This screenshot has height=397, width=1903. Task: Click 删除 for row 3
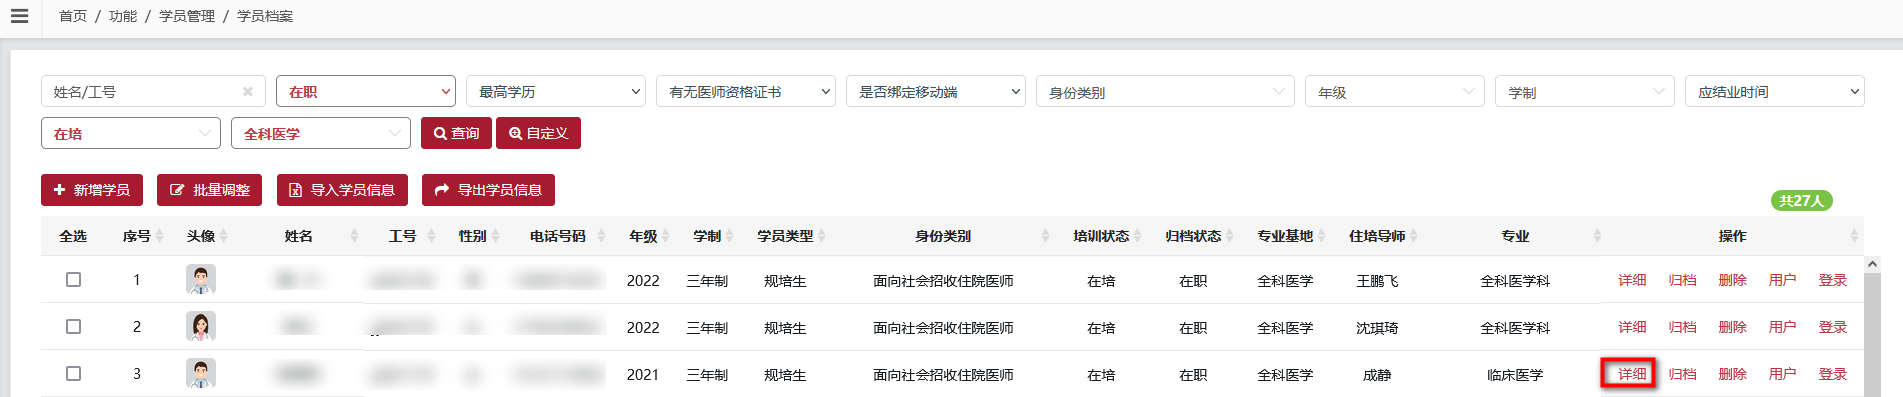coord(1732,374)
